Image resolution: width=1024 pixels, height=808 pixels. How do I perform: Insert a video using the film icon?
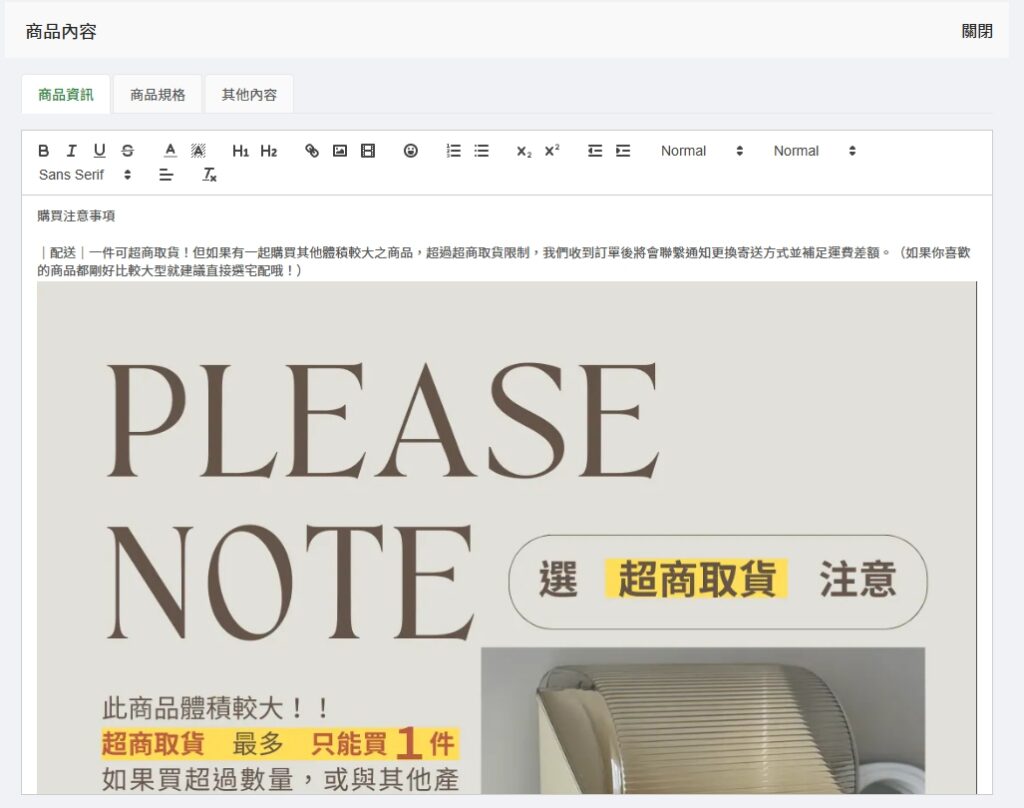(368, 151)
